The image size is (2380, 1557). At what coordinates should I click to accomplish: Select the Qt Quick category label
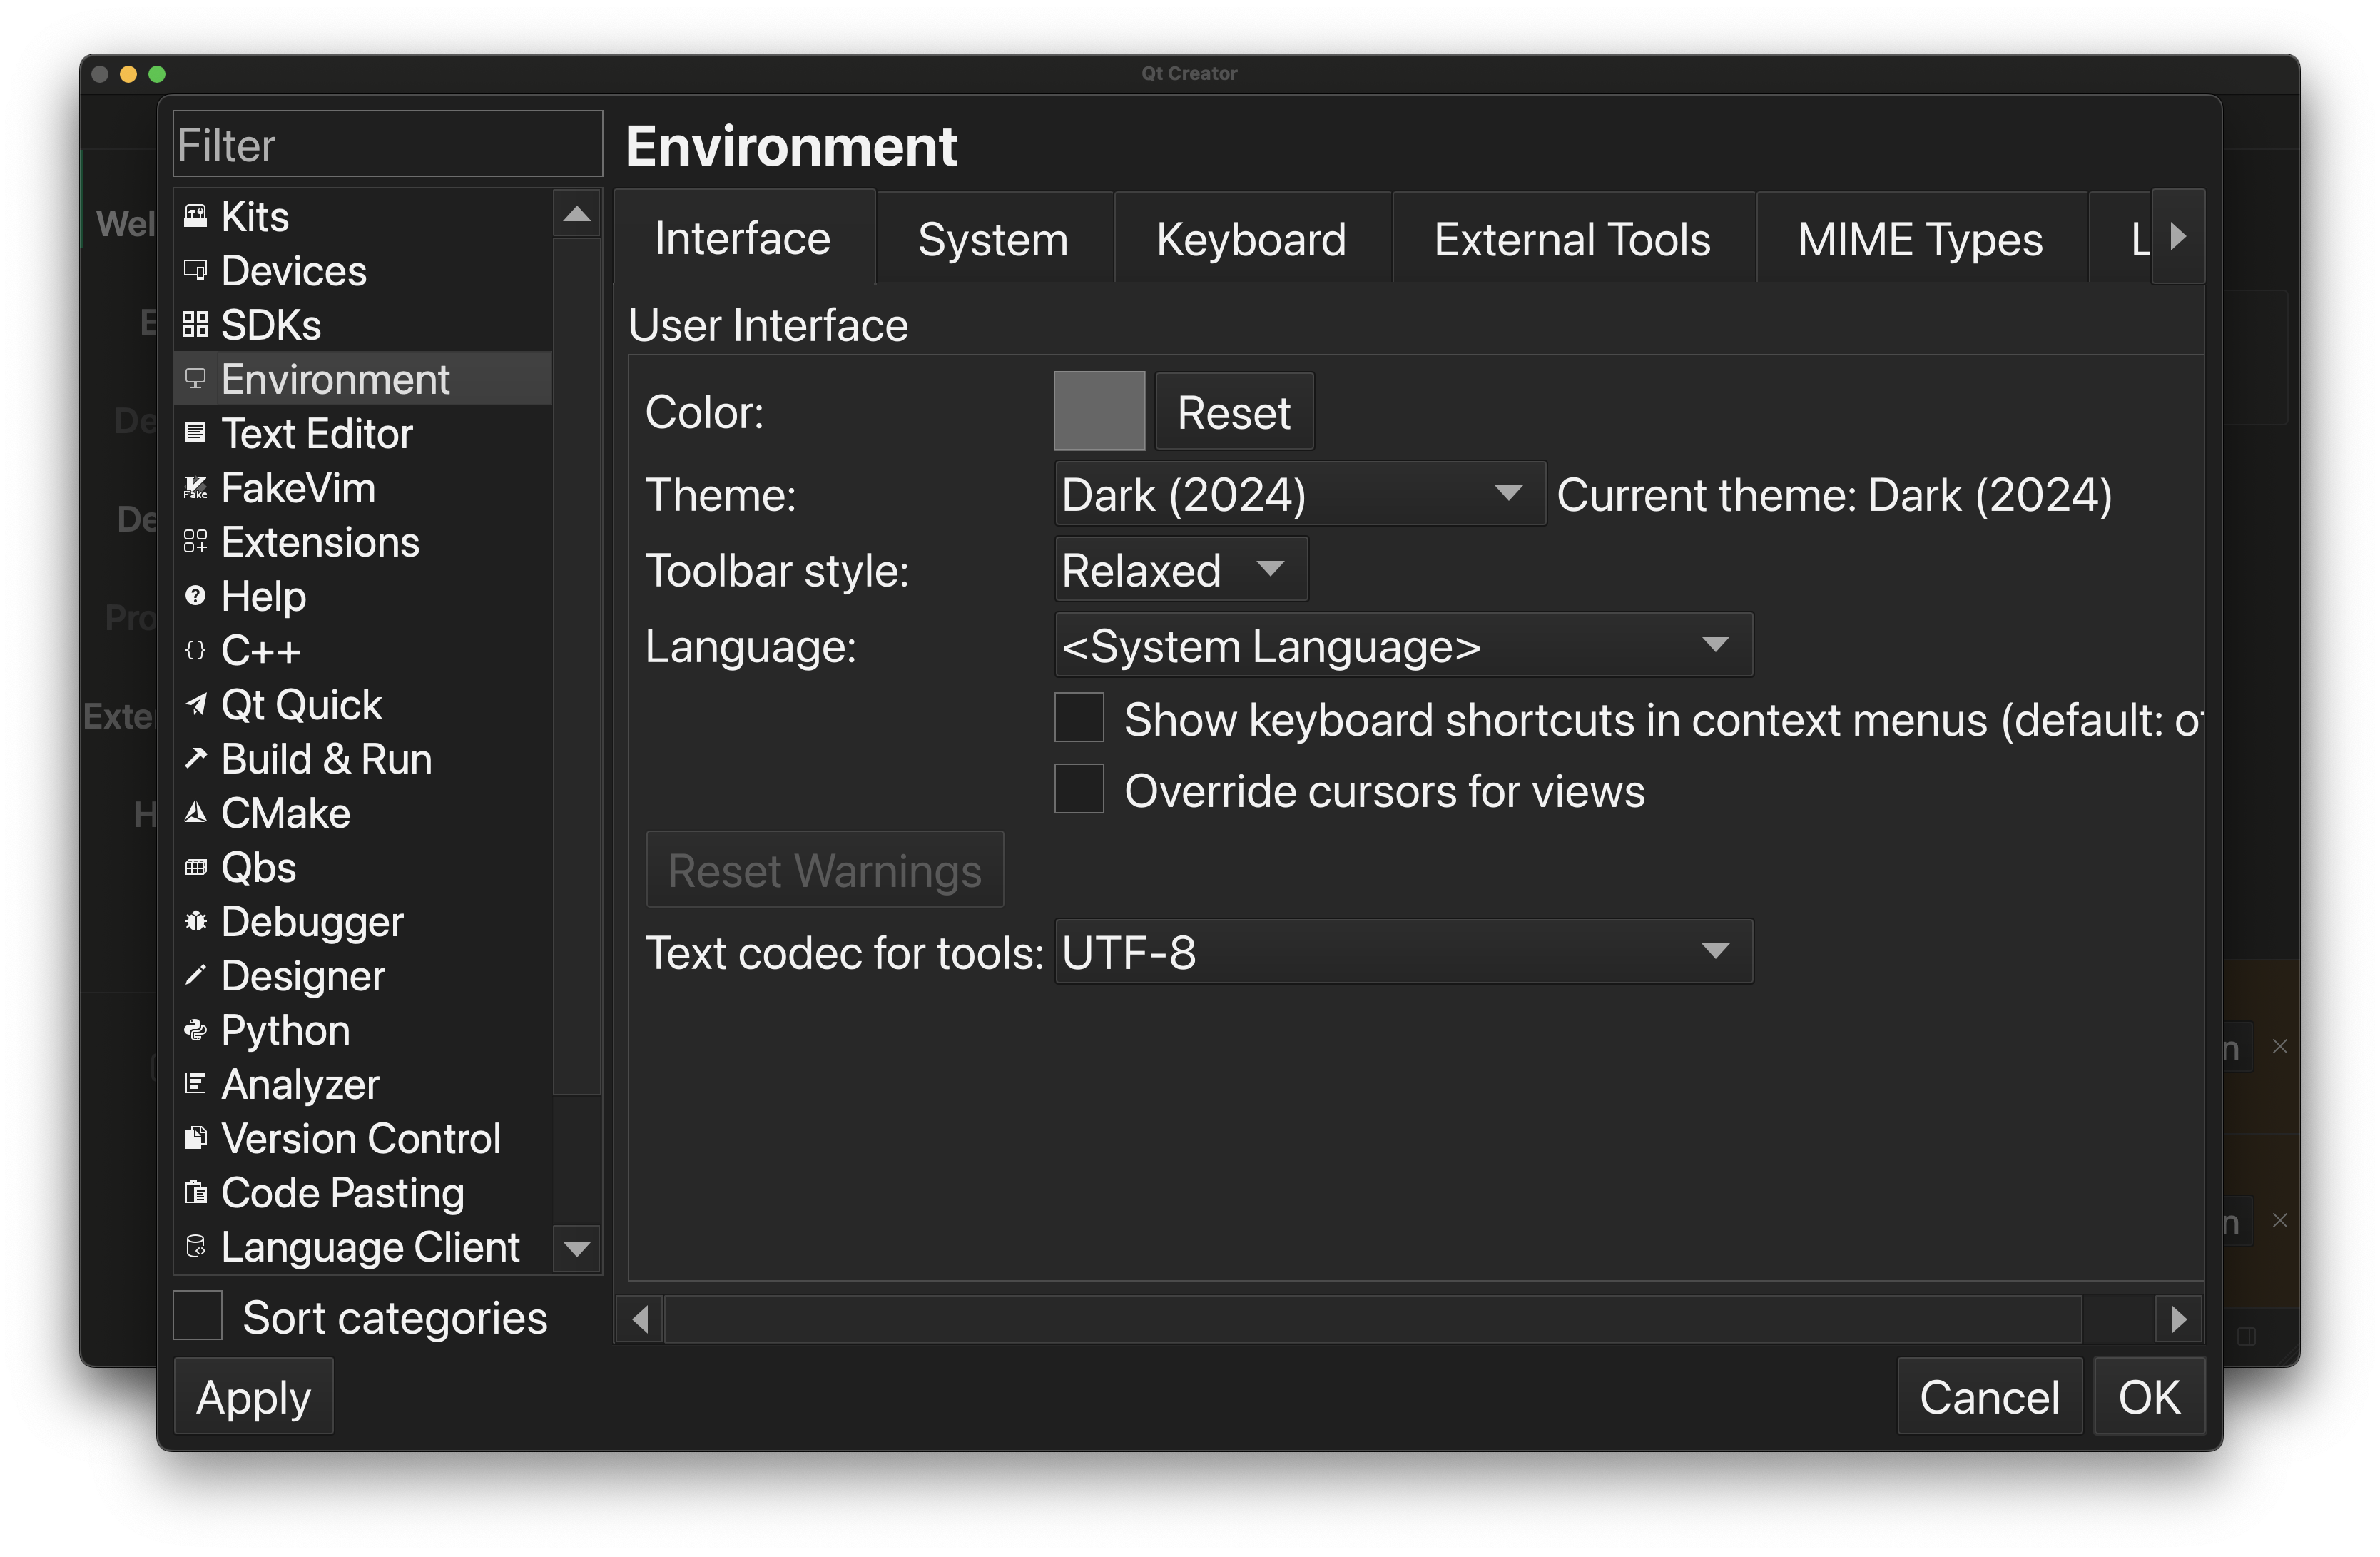tap(302, 705)
